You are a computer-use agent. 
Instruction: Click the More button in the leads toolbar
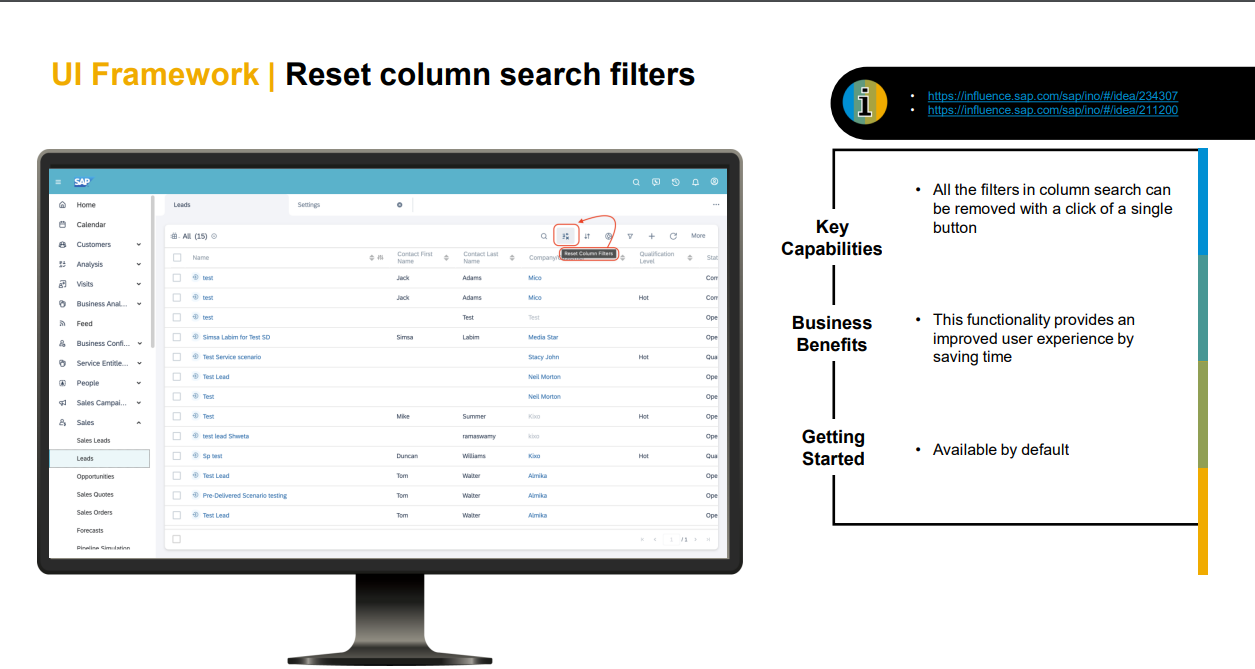698,236
